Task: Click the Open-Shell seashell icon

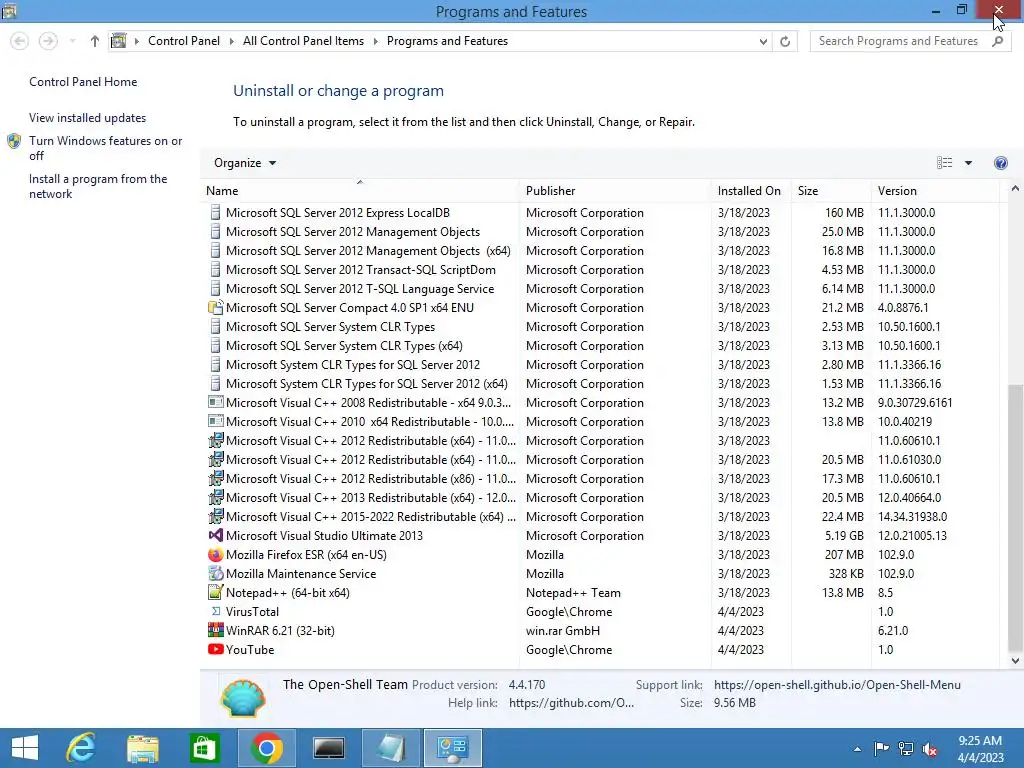Action: (243, 697)
